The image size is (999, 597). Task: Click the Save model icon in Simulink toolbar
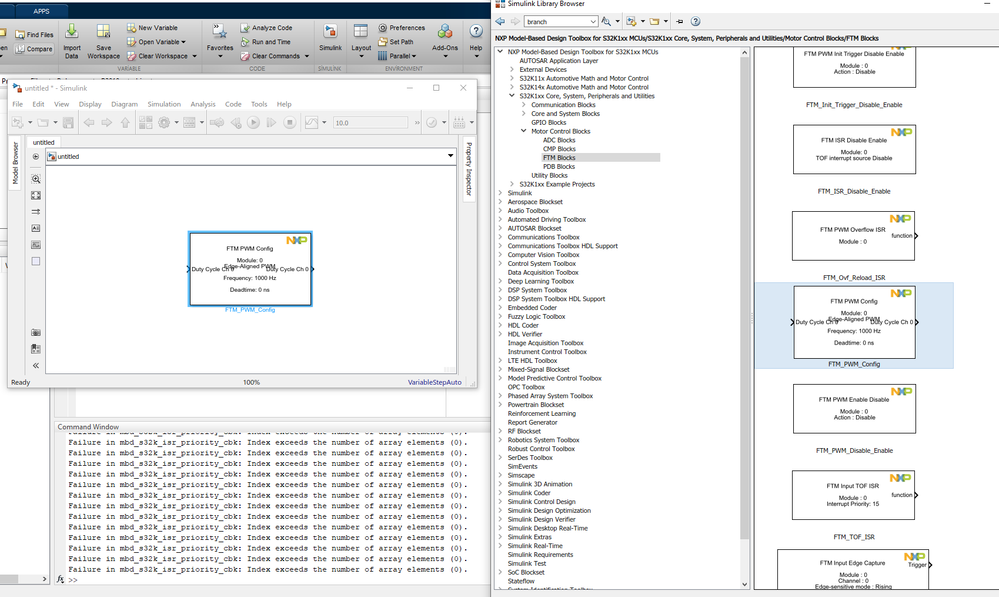pyautogui.click(x=68, y=122)
